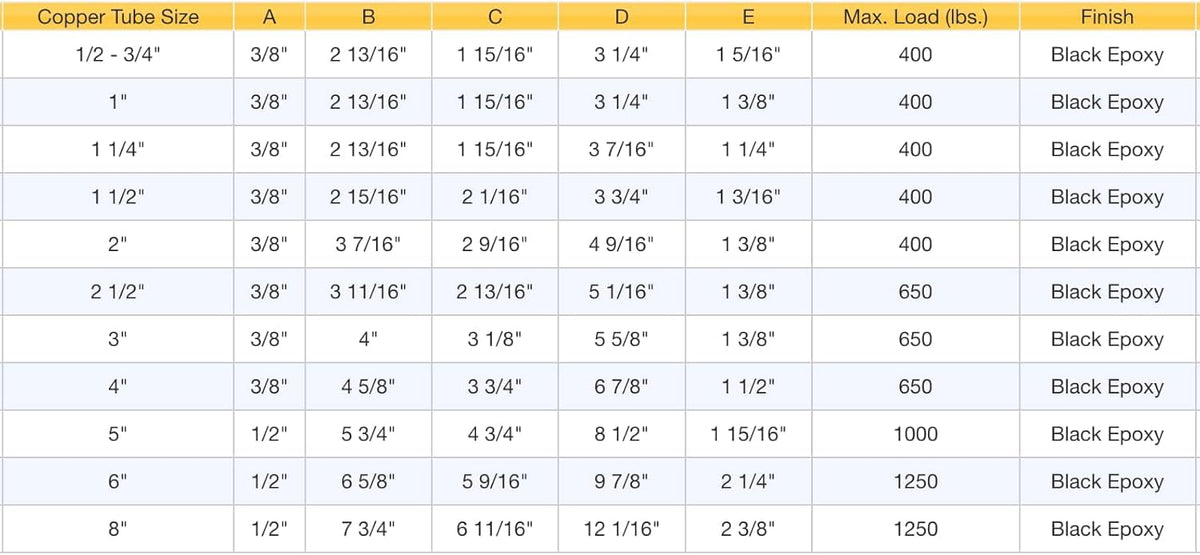Select column header E
The height and width of the screenshot is (555, 1200).
point(748,17)
